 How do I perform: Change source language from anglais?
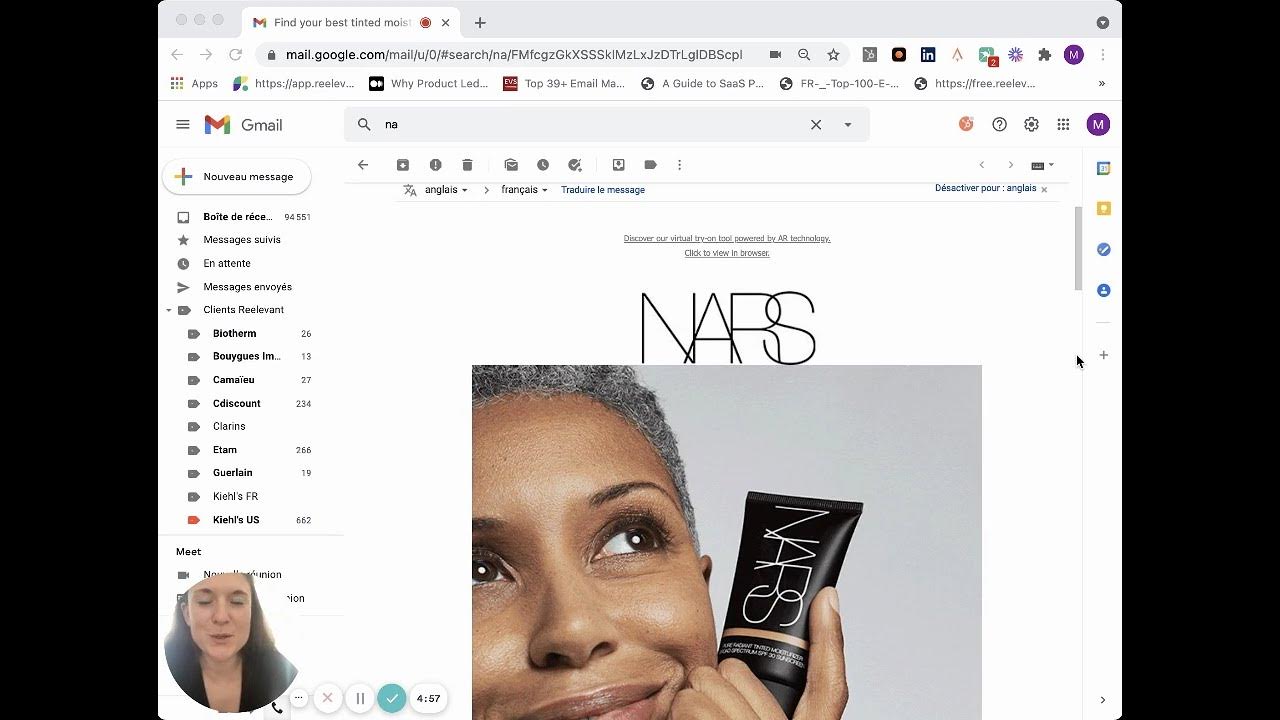(x=446, y=190)
